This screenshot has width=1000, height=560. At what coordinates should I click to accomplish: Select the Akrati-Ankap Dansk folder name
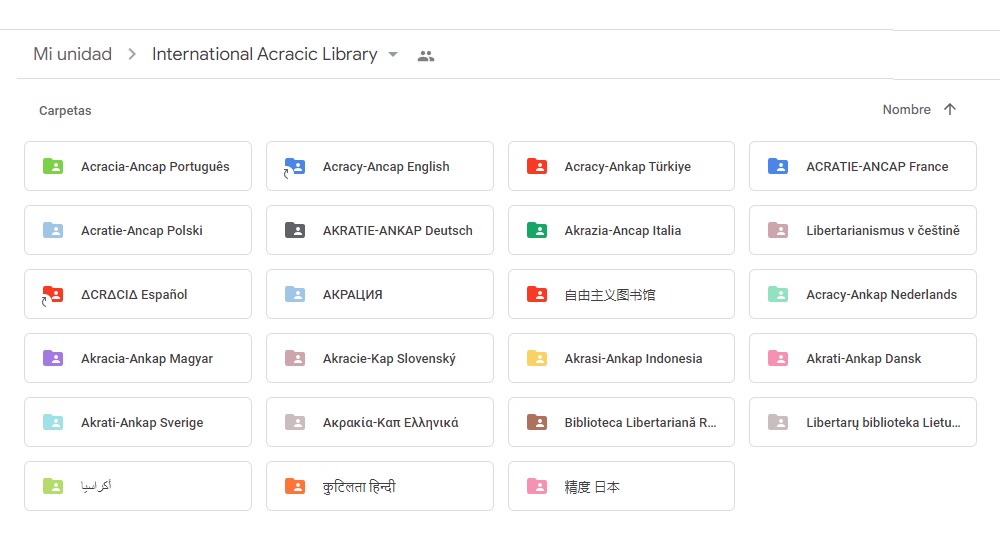[x=864, y=358]
